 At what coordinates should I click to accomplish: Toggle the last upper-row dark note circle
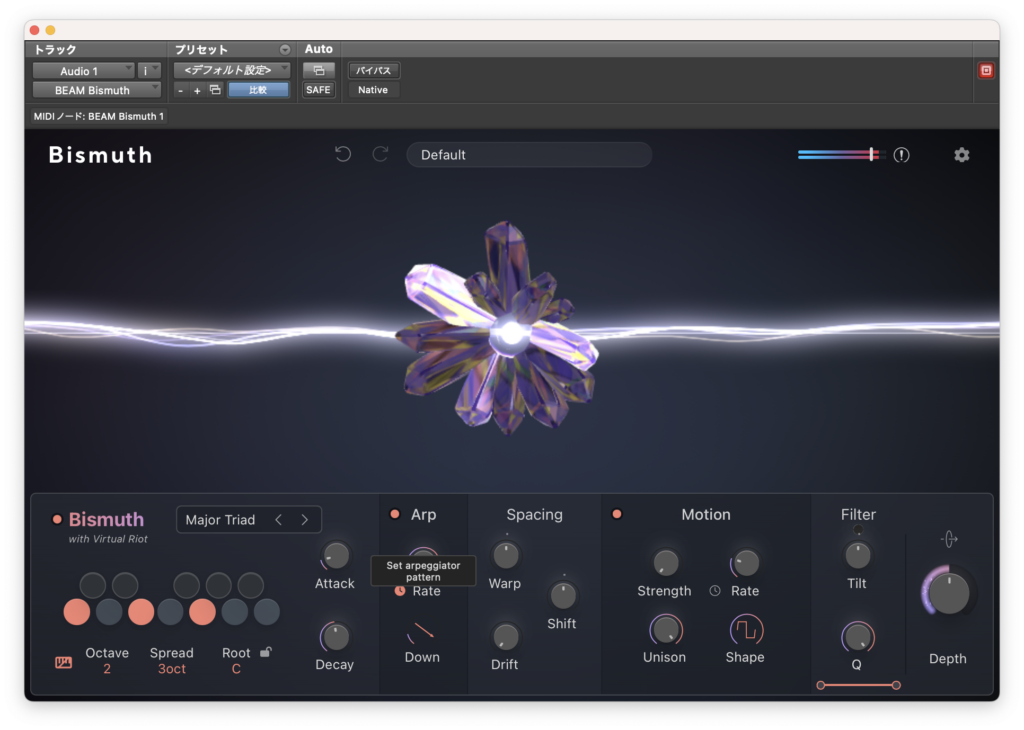[251, 585]
